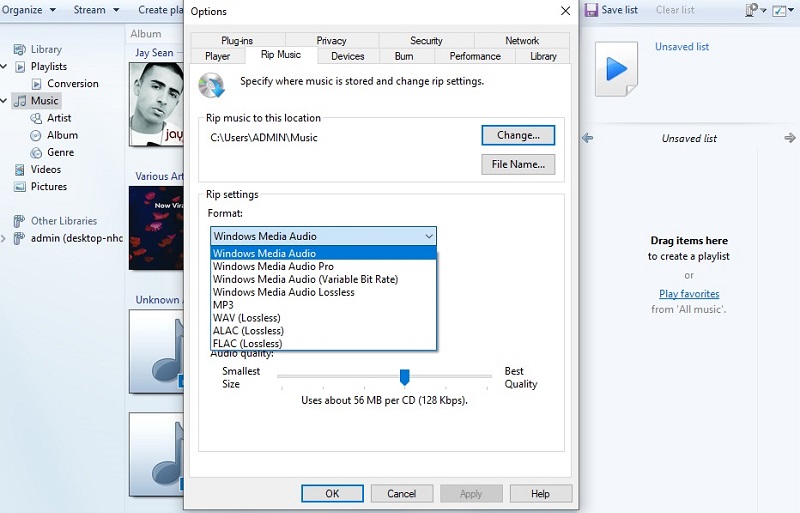Switch to the Security tab
The image size is (800, 513).
[x=427, y=40]
